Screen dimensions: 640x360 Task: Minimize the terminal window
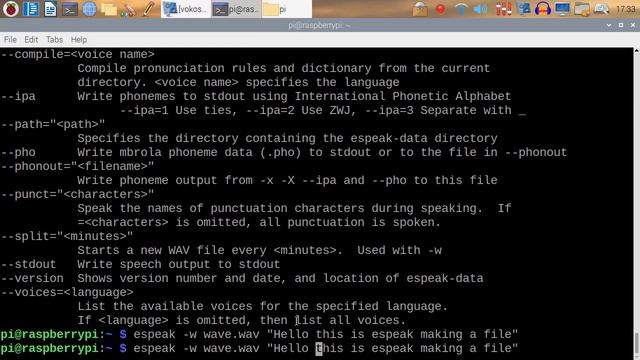609,25
